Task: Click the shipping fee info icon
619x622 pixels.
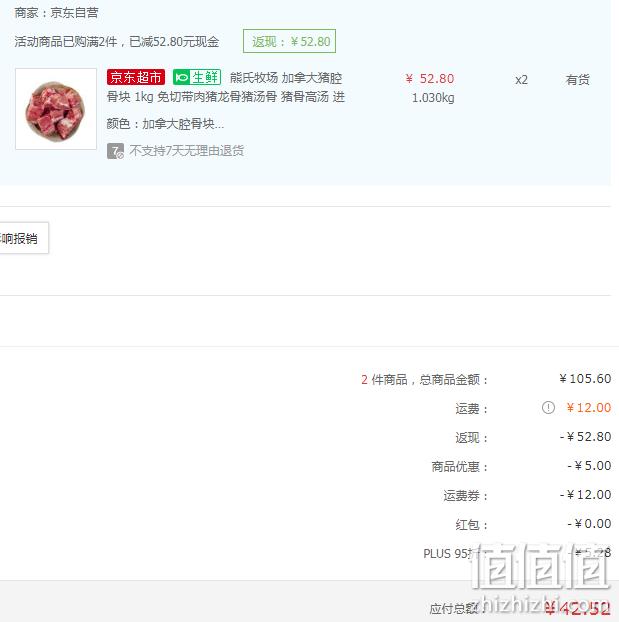Action: click(x=548, y=407)
